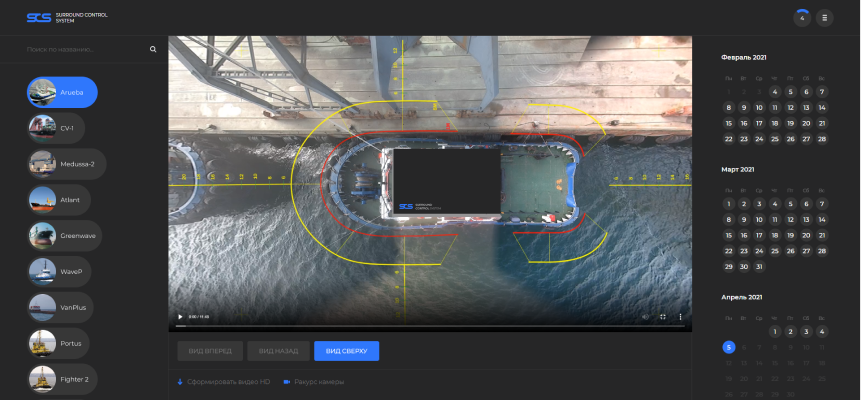Open video more options menu
Image resolution: width=861 pixels, height=400 pixels.
pyautogui.click(x=681, y=317)
